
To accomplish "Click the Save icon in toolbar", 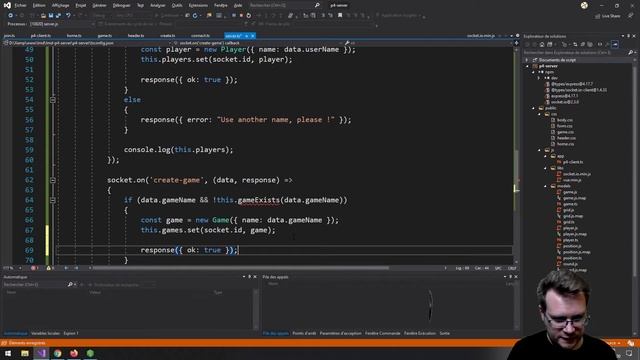I will (x=51, y=16).
